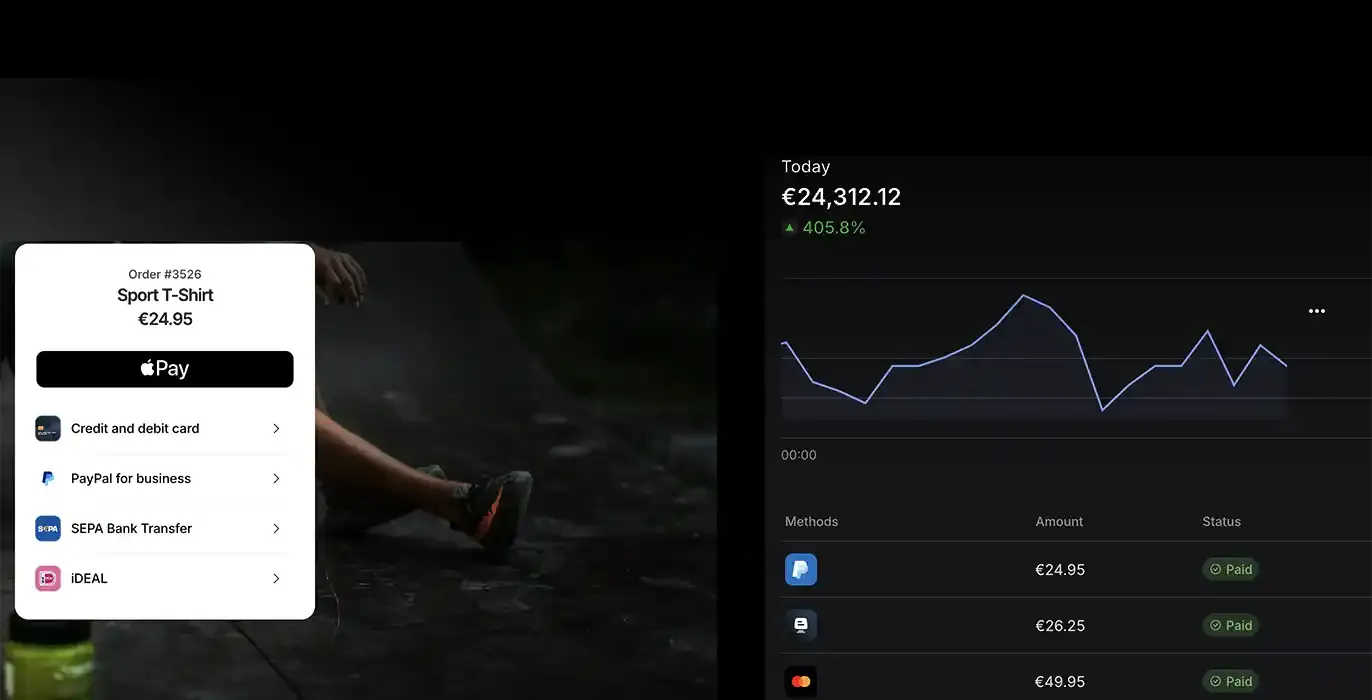Click the Mastercard icon in the Methods table
This screenshot has width=1372, height=700.
[x=801, y=682]
